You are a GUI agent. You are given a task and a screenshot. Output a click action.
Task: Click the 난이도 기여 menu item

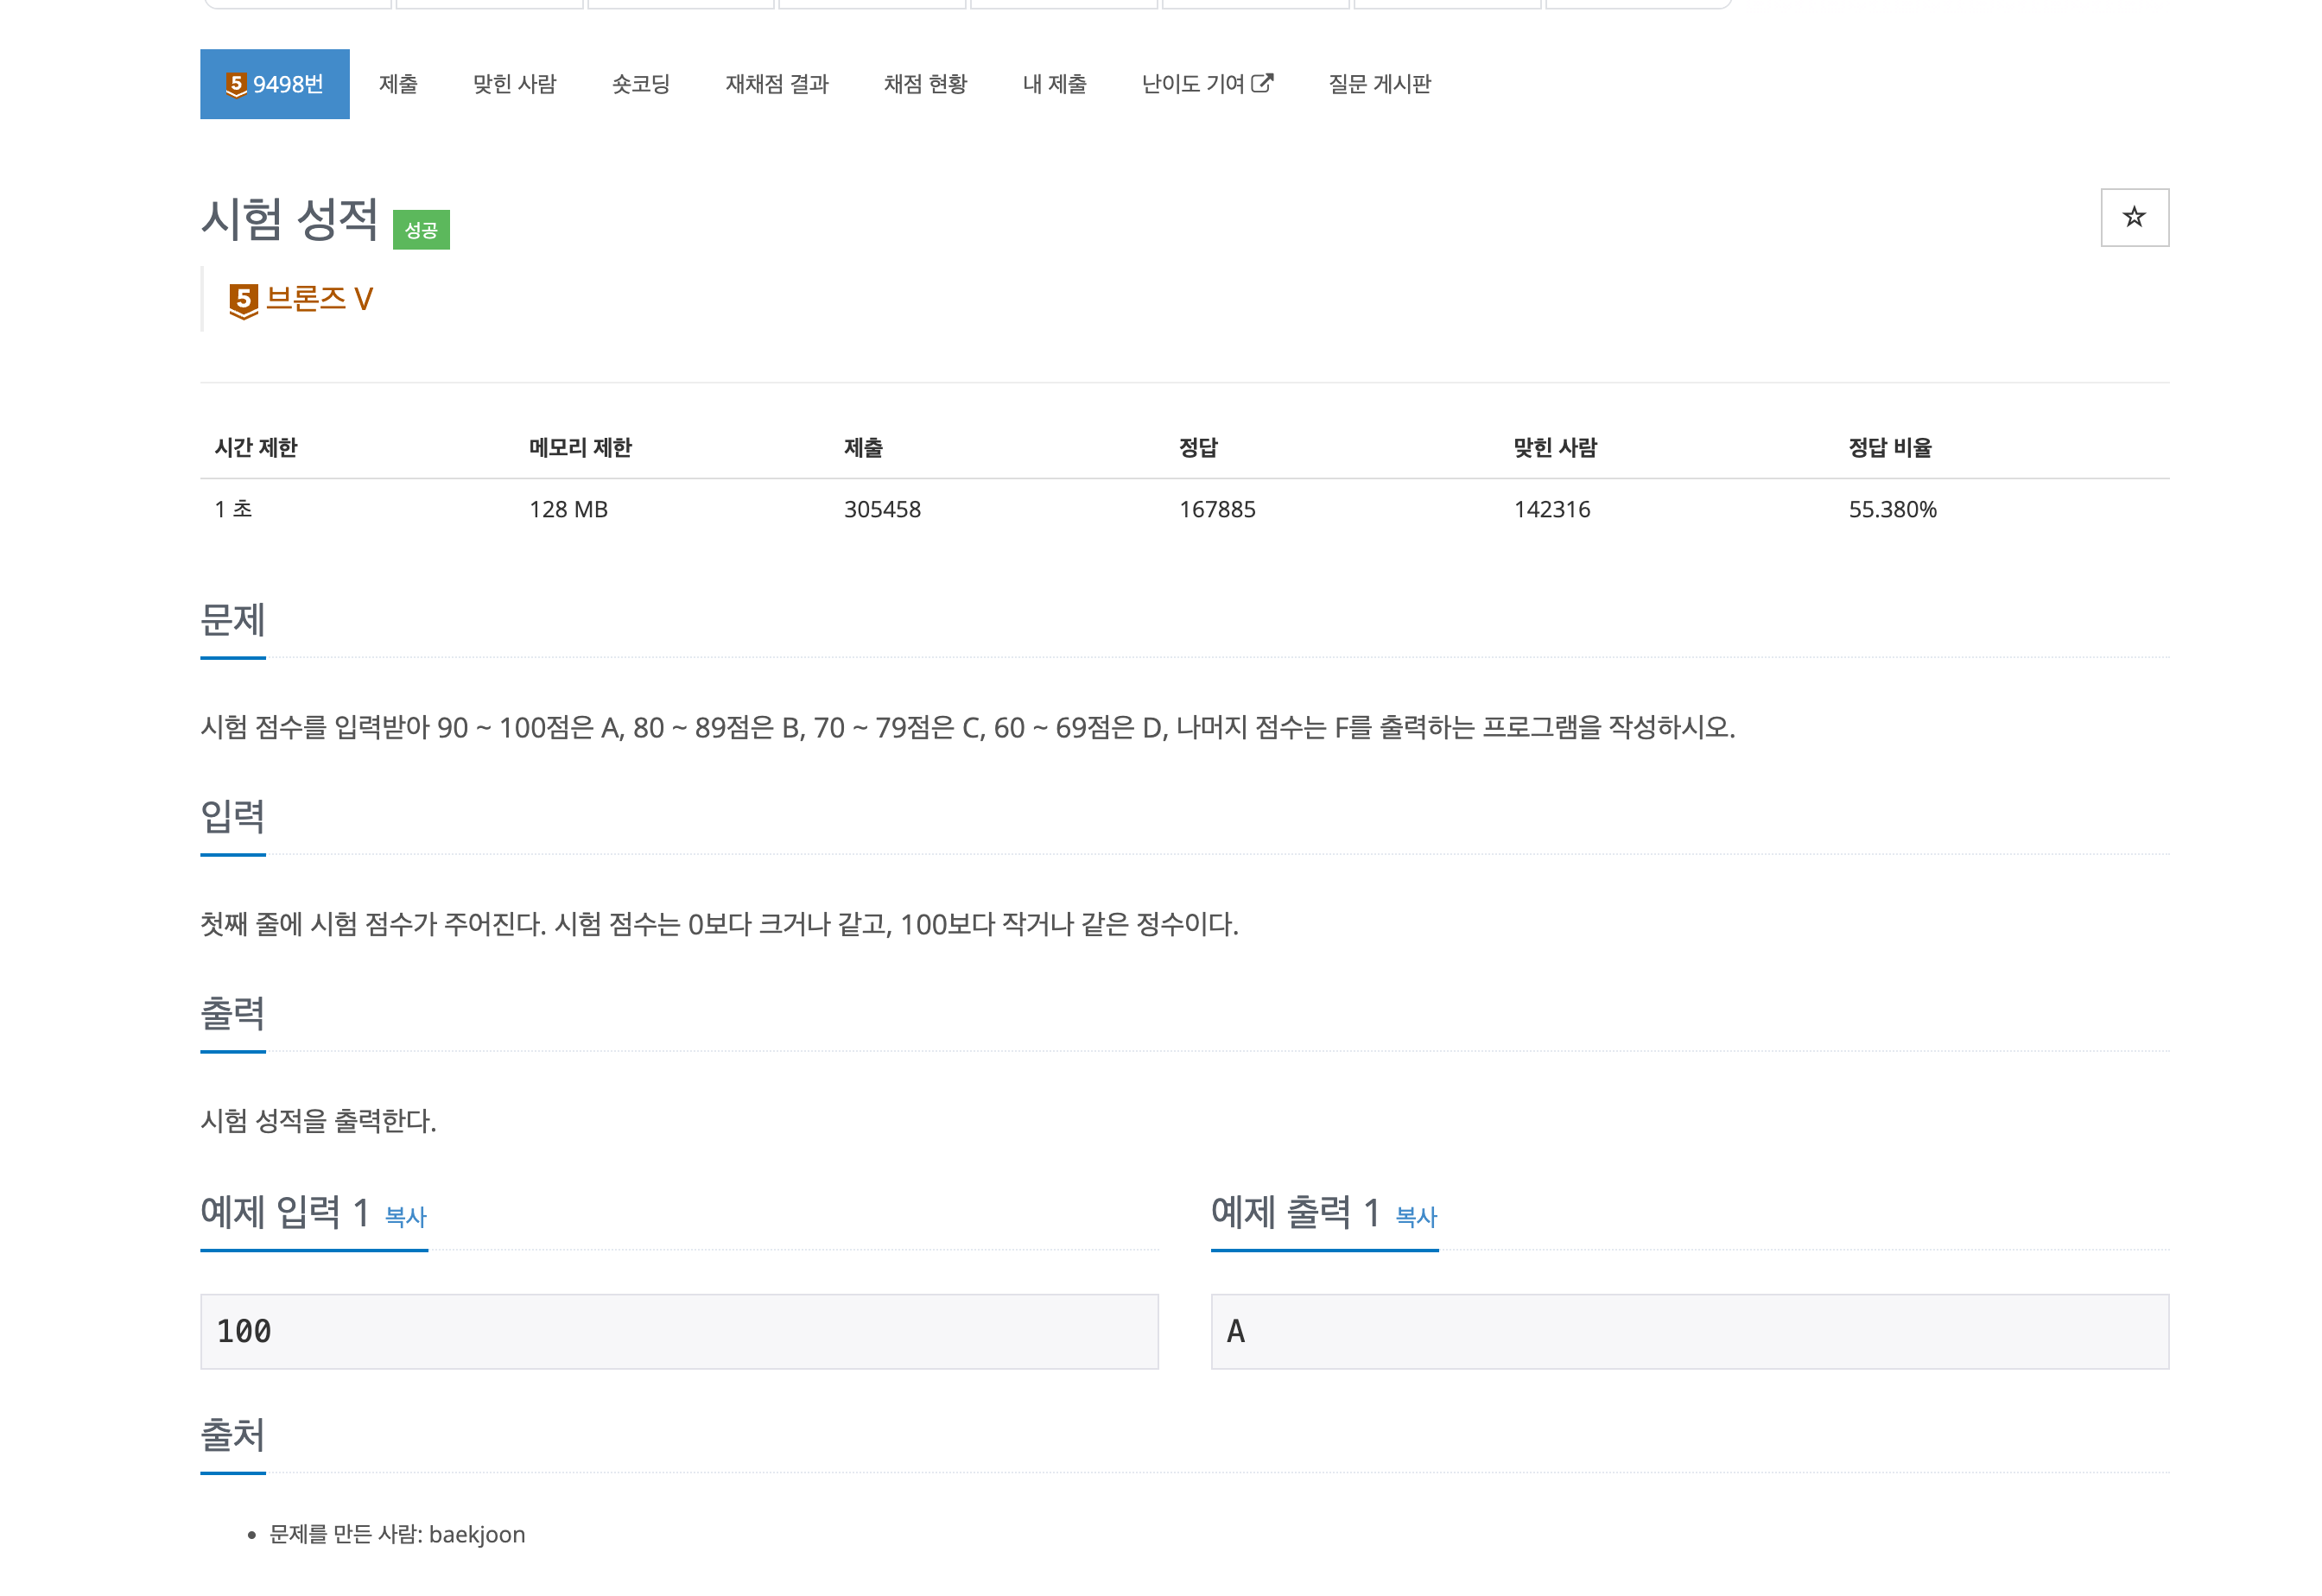pyautogui.click(x=1192, y=84)
